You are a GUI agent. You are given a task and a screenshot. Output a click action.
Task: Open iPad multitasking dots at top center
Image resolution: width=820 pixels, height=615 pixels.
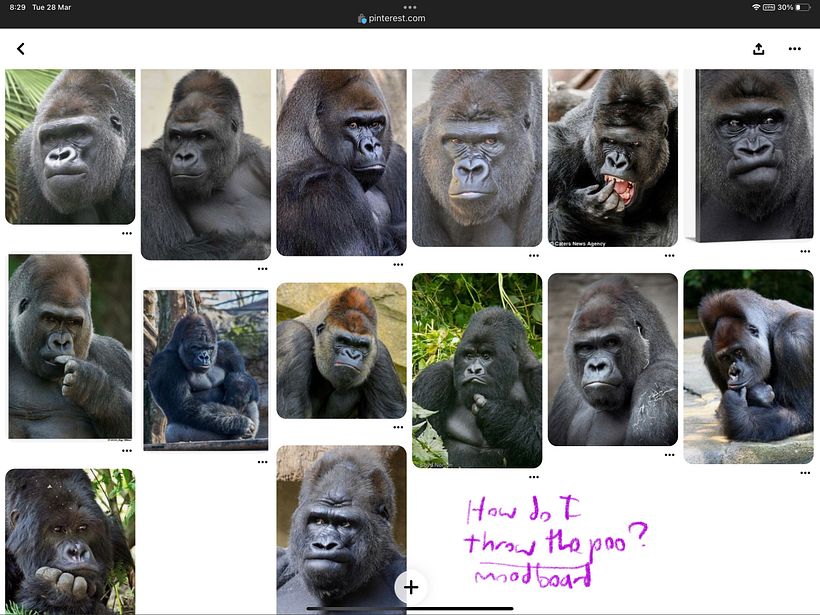coord(410,7)
